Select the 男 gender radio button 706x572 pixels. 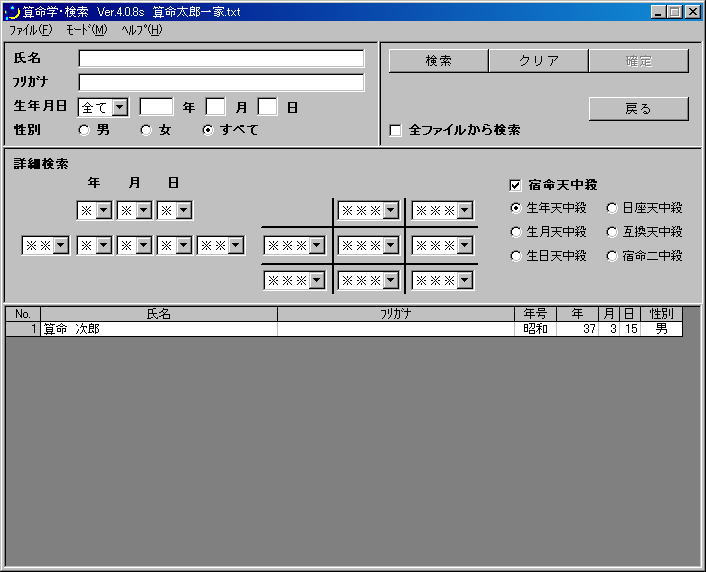pyautogui.click(x=84, y=130)
